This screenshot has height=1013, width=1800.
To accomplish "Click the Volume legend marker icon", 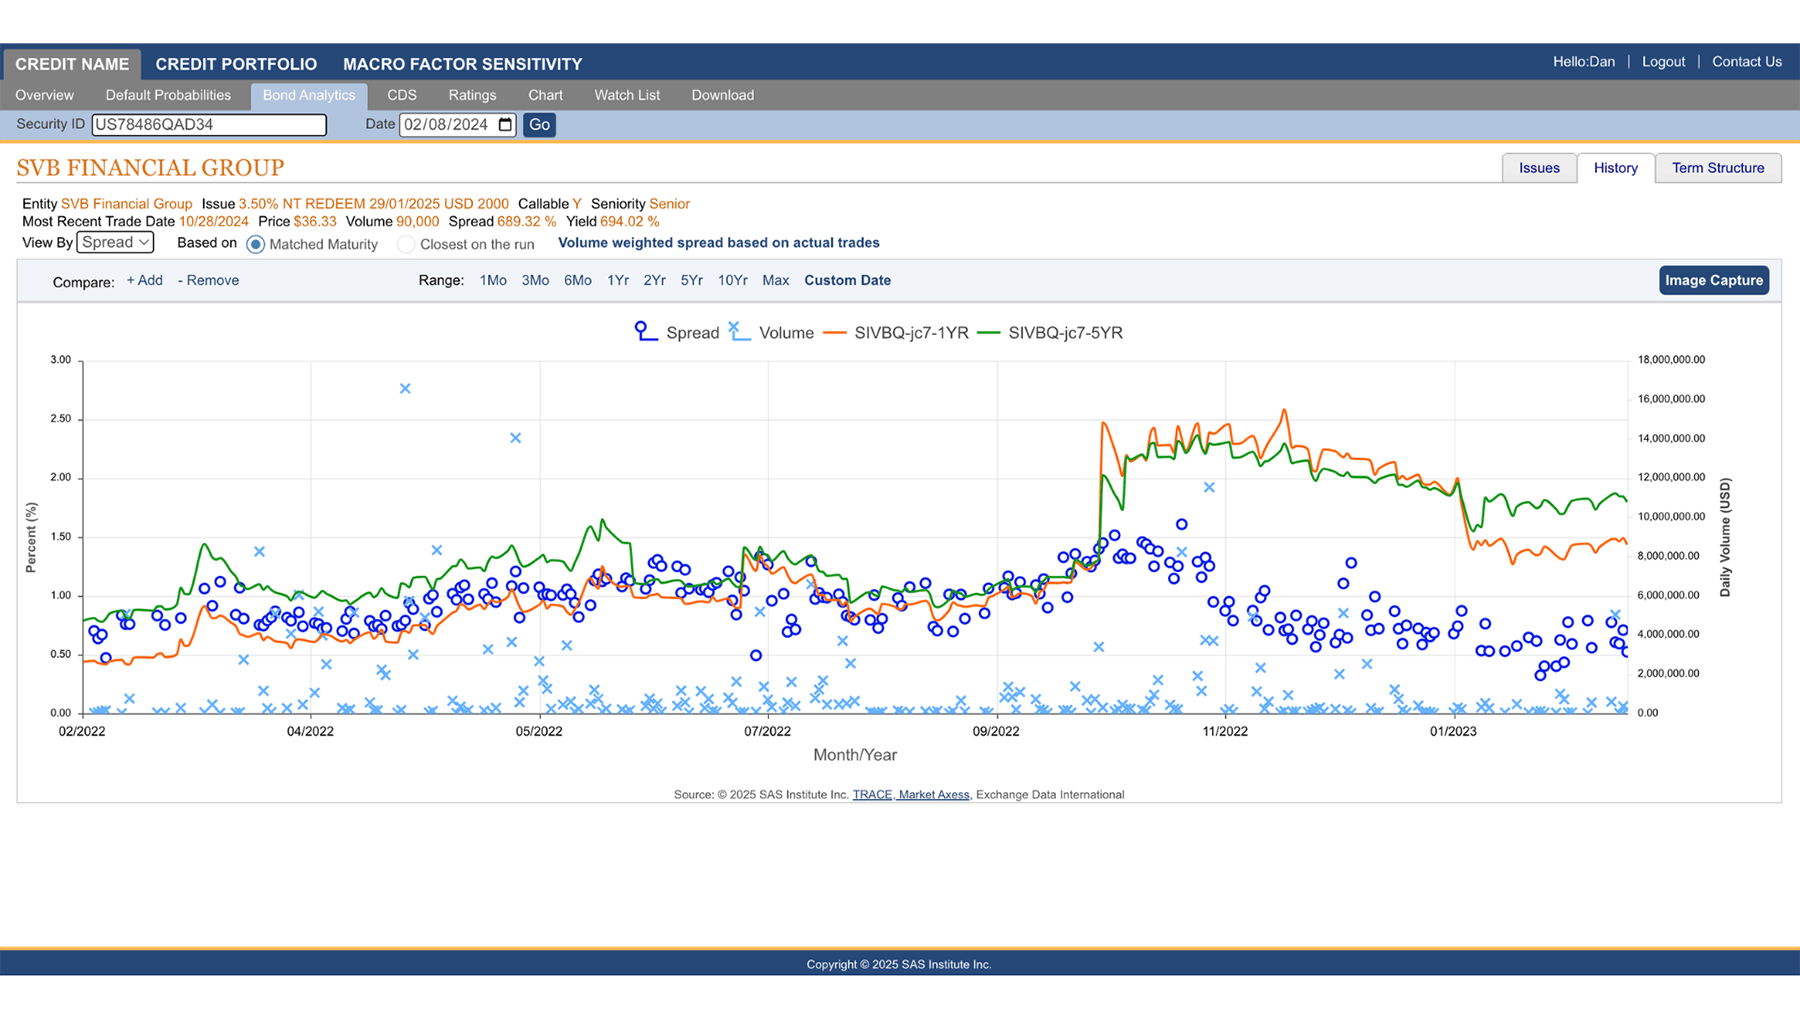I will 739,332.
